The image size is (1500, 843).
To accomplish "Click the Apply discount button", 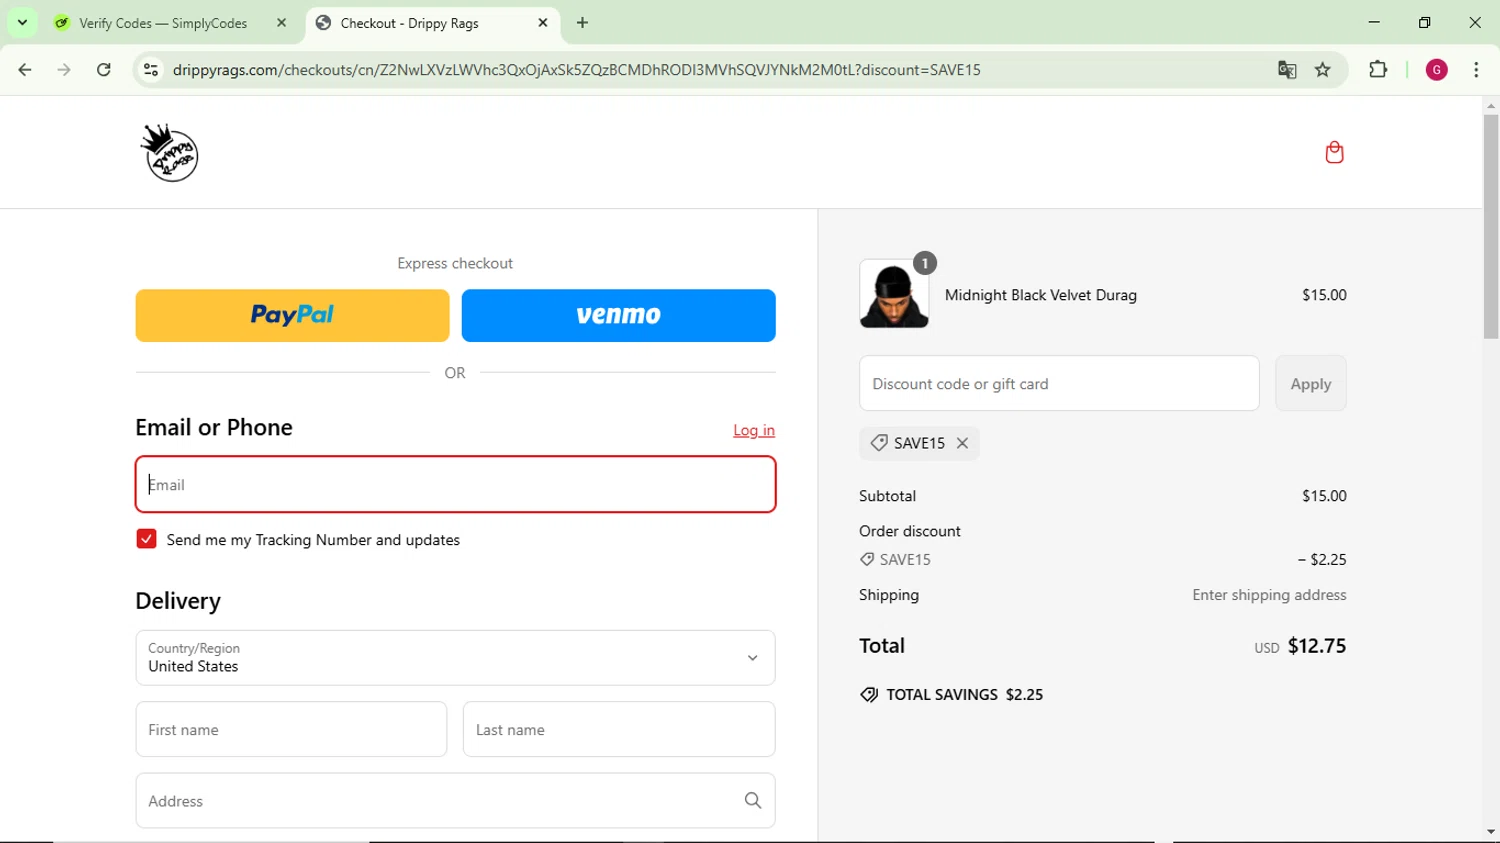I will pos(1311,383).
